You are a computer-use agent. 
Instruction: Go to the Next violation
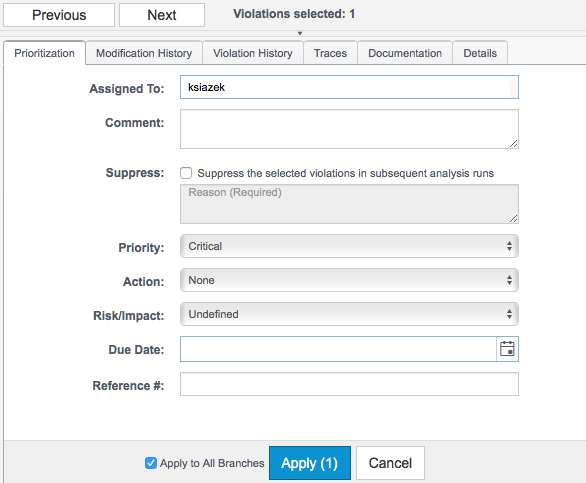[x=162, y=15]
